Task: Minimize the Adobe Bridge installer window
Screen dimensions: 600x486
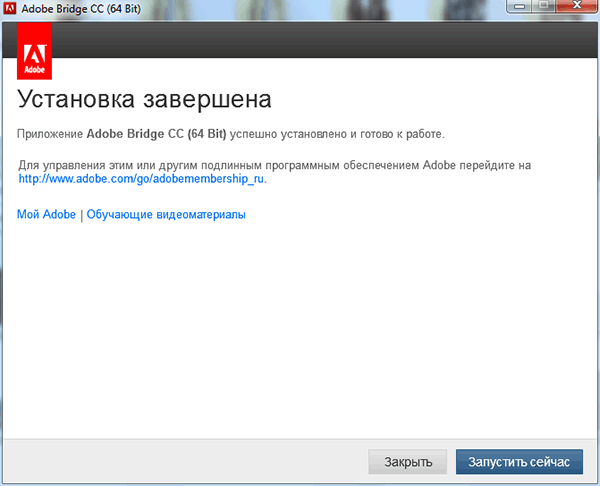Action: (519, 6)
